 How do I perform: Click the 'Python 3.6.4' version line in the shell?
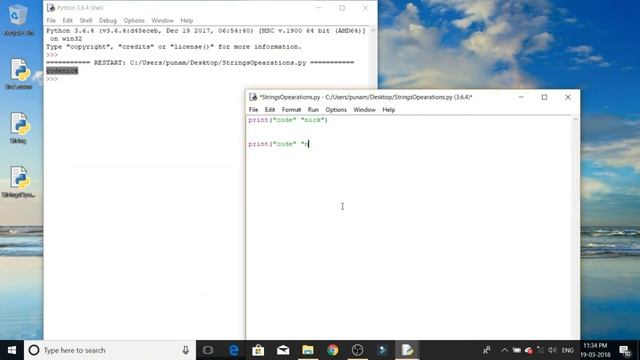coord(206,31)
